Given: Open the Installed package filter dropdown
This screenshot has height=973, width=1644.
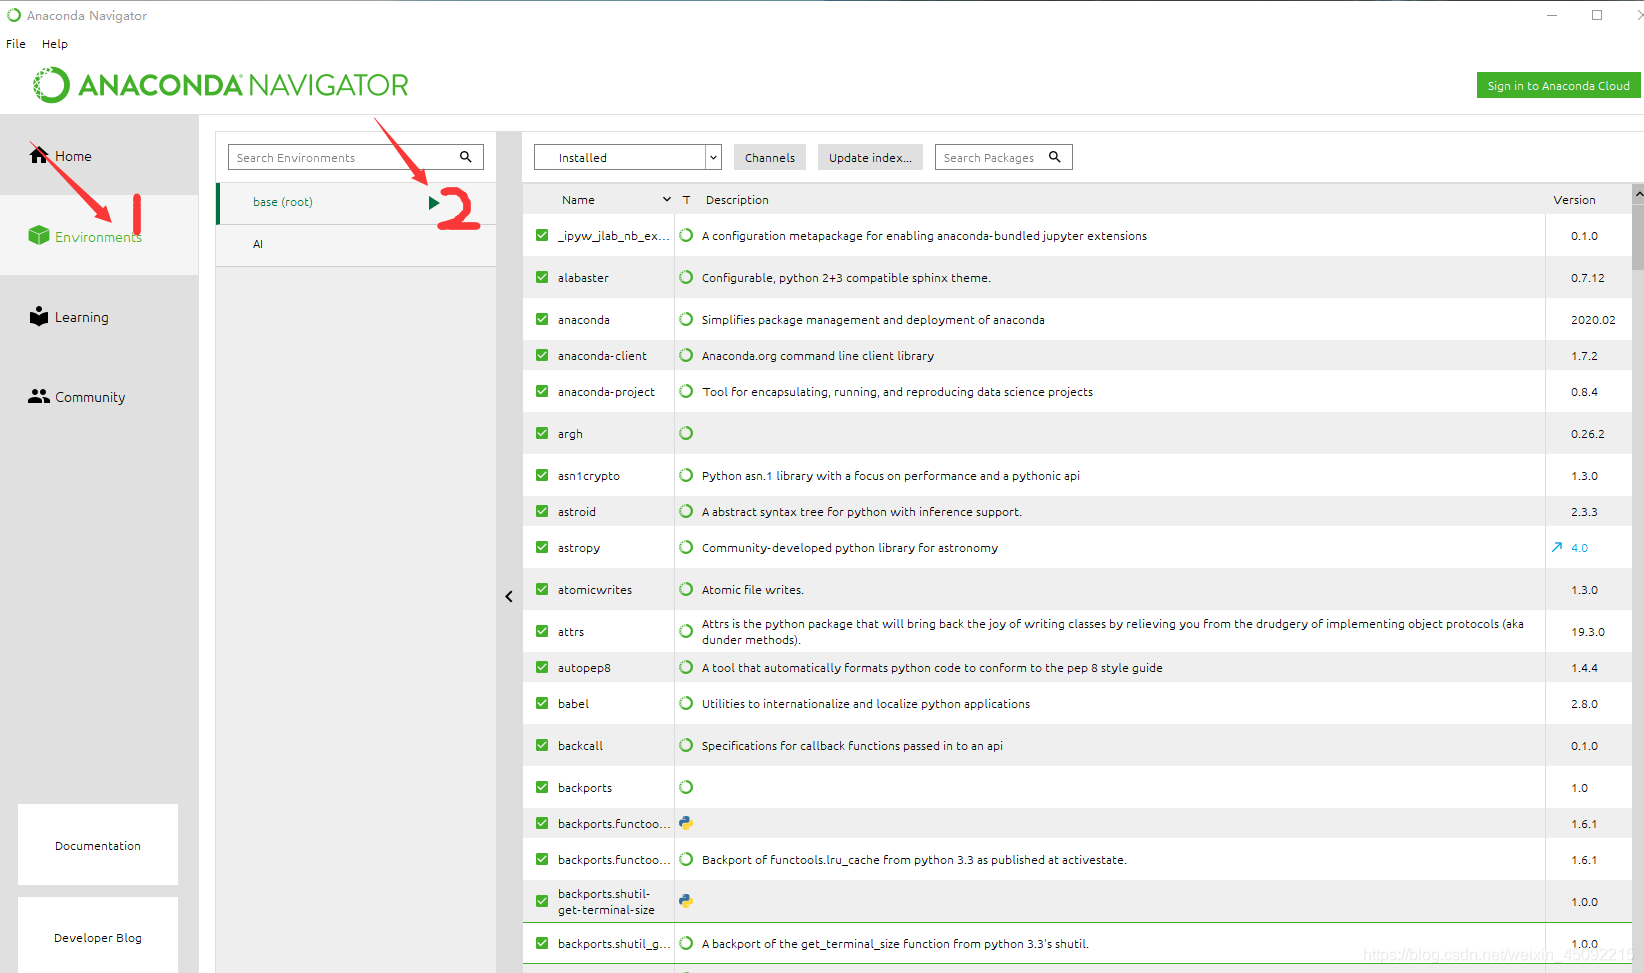Looking at the screenshot, I should coord(628,157).
